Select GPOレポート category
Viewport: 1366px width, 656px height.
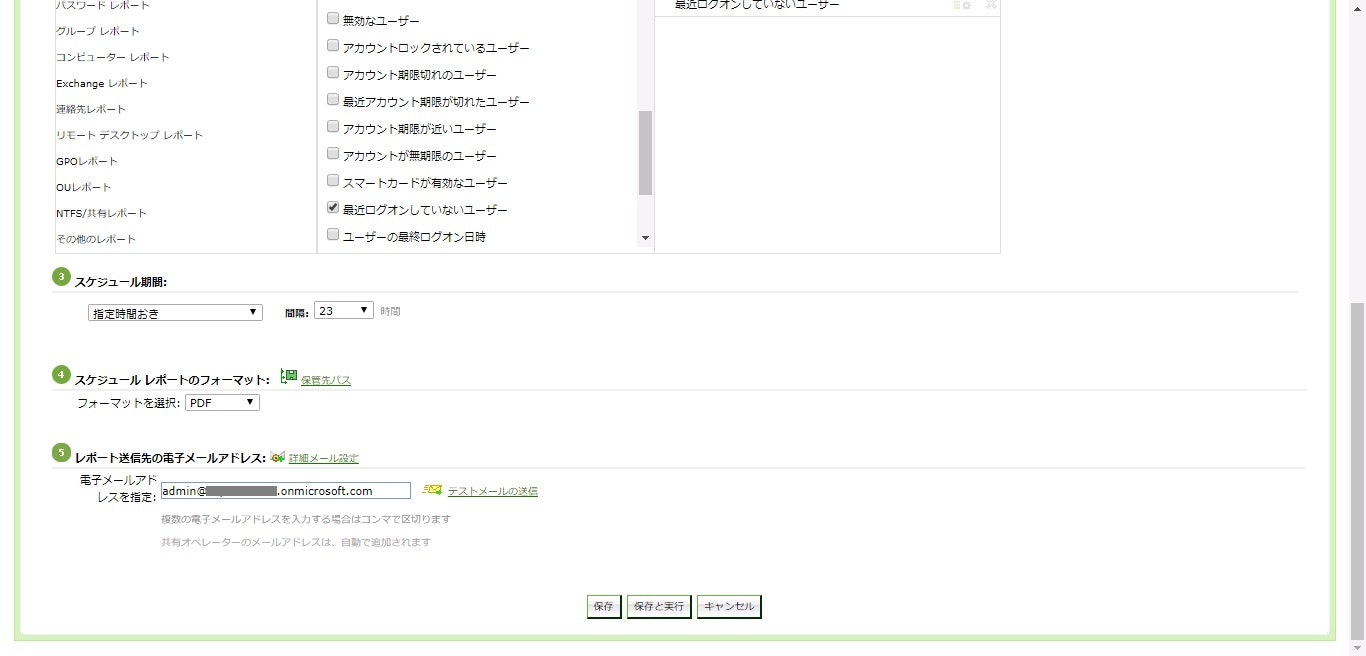point(87,161)
